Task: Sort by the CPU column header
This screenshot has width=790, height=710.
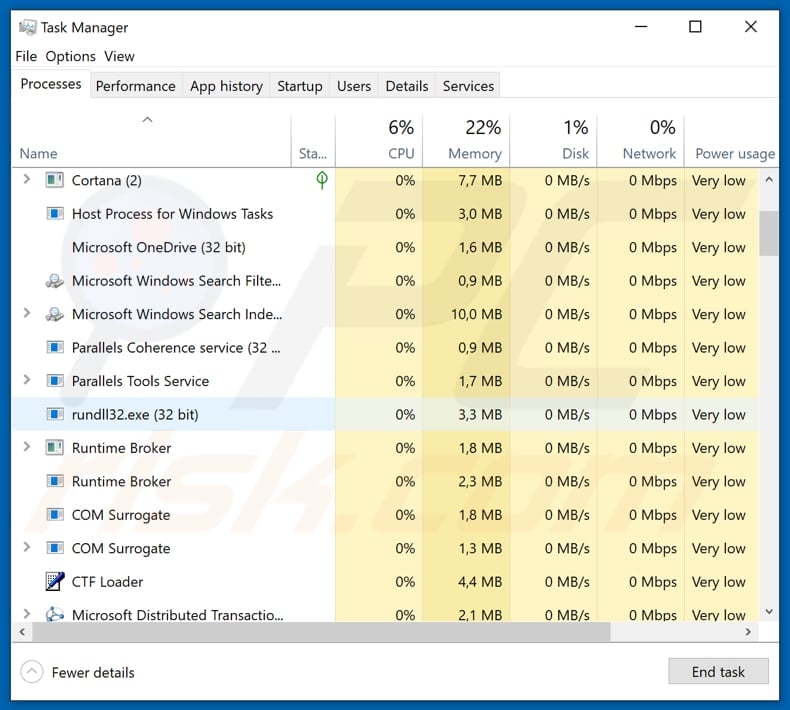Action: click(x=379, y=141)
